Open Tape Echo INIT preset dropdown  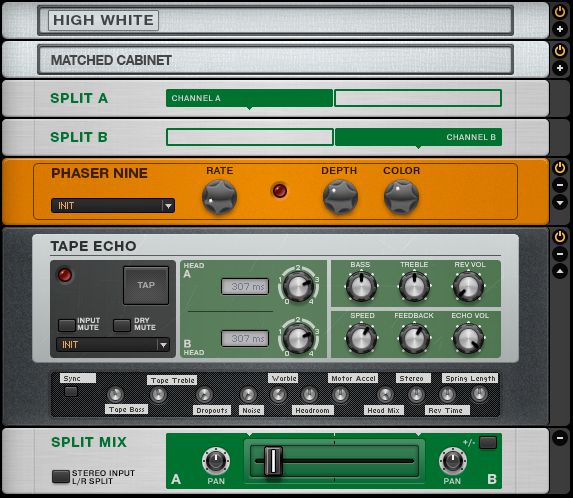coord(113,345)
